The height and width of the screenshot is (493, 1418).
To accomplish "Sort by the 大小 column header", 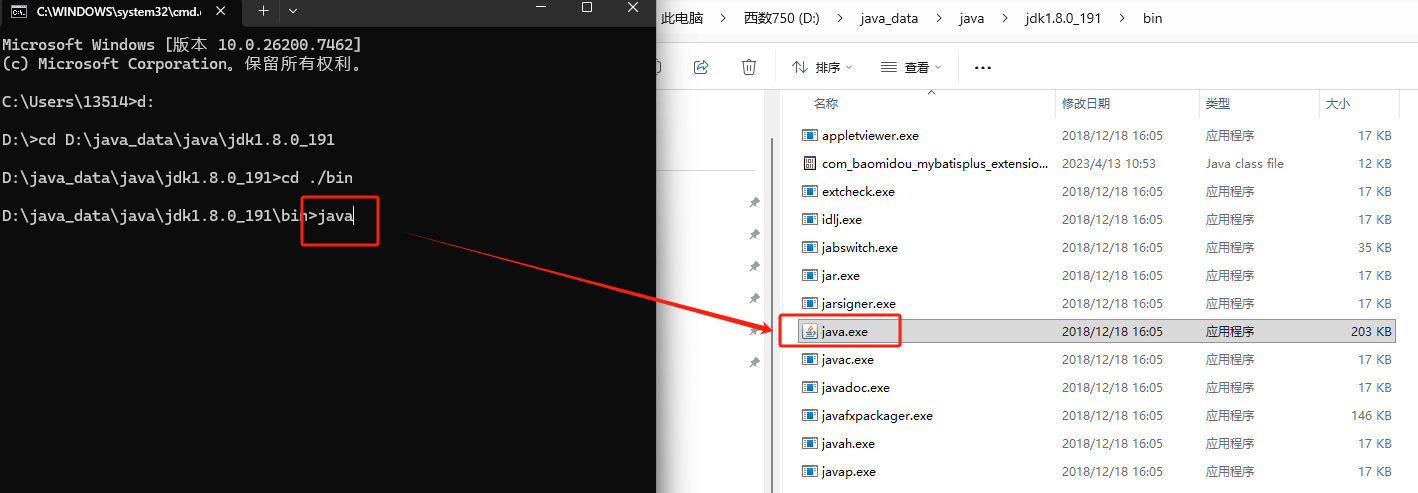I will click(1337, 103).
